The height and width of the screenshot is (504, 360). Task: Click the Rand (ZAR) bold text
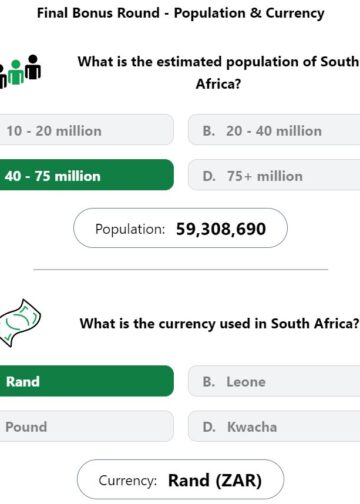click(215, 480)
